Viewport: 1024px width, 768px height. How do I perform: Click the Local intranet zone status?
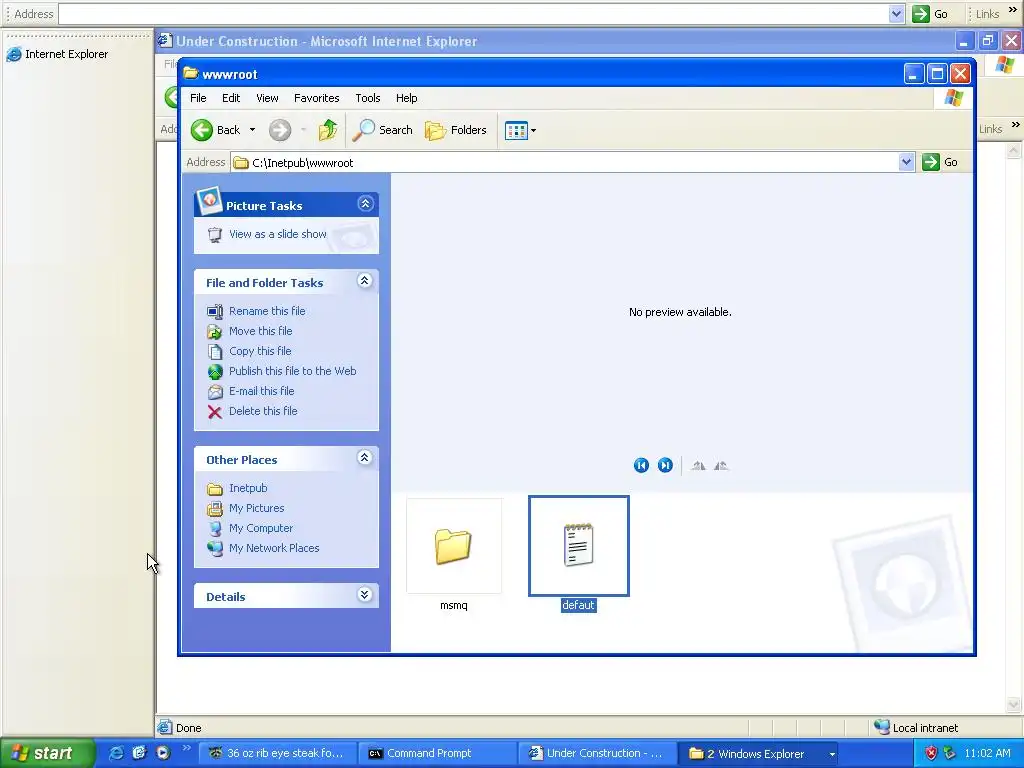point(917,728)
